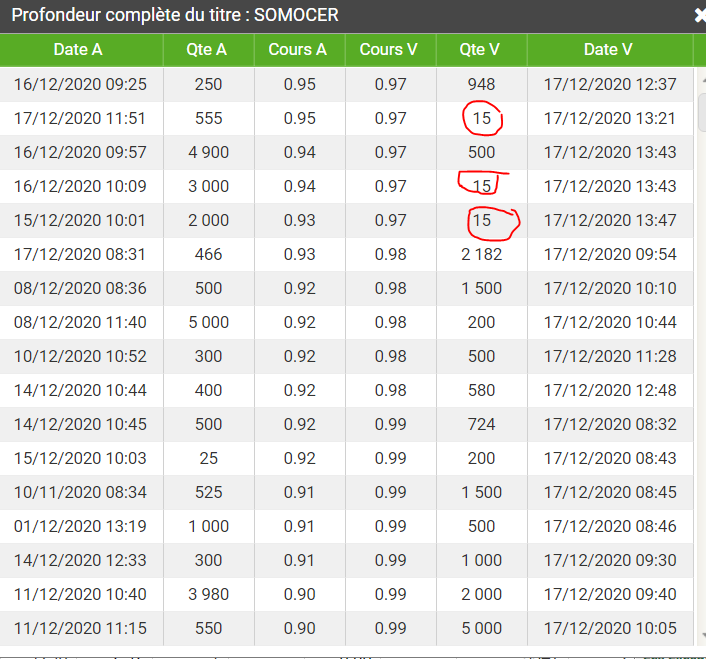Select Qte A value 3 980

pos(208,594)
